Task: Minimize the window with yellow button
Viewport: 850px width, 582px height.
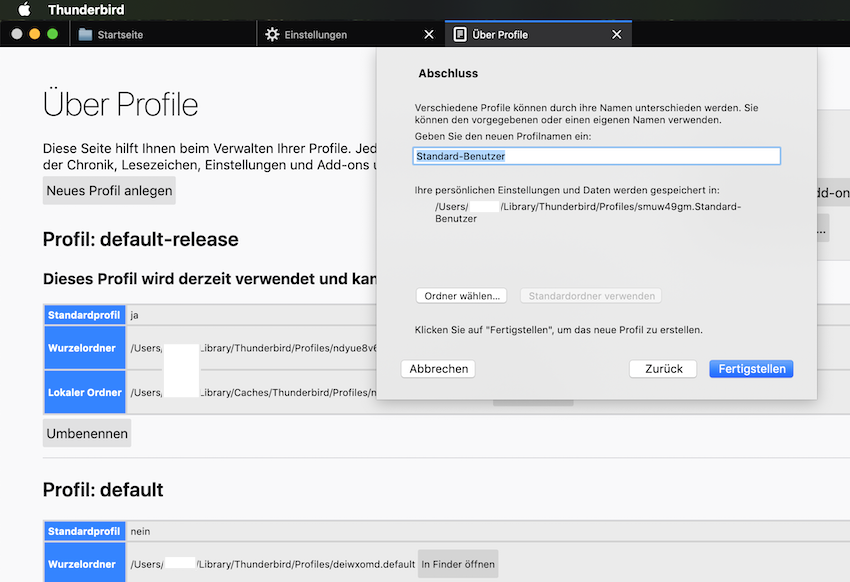Action: 35,34
